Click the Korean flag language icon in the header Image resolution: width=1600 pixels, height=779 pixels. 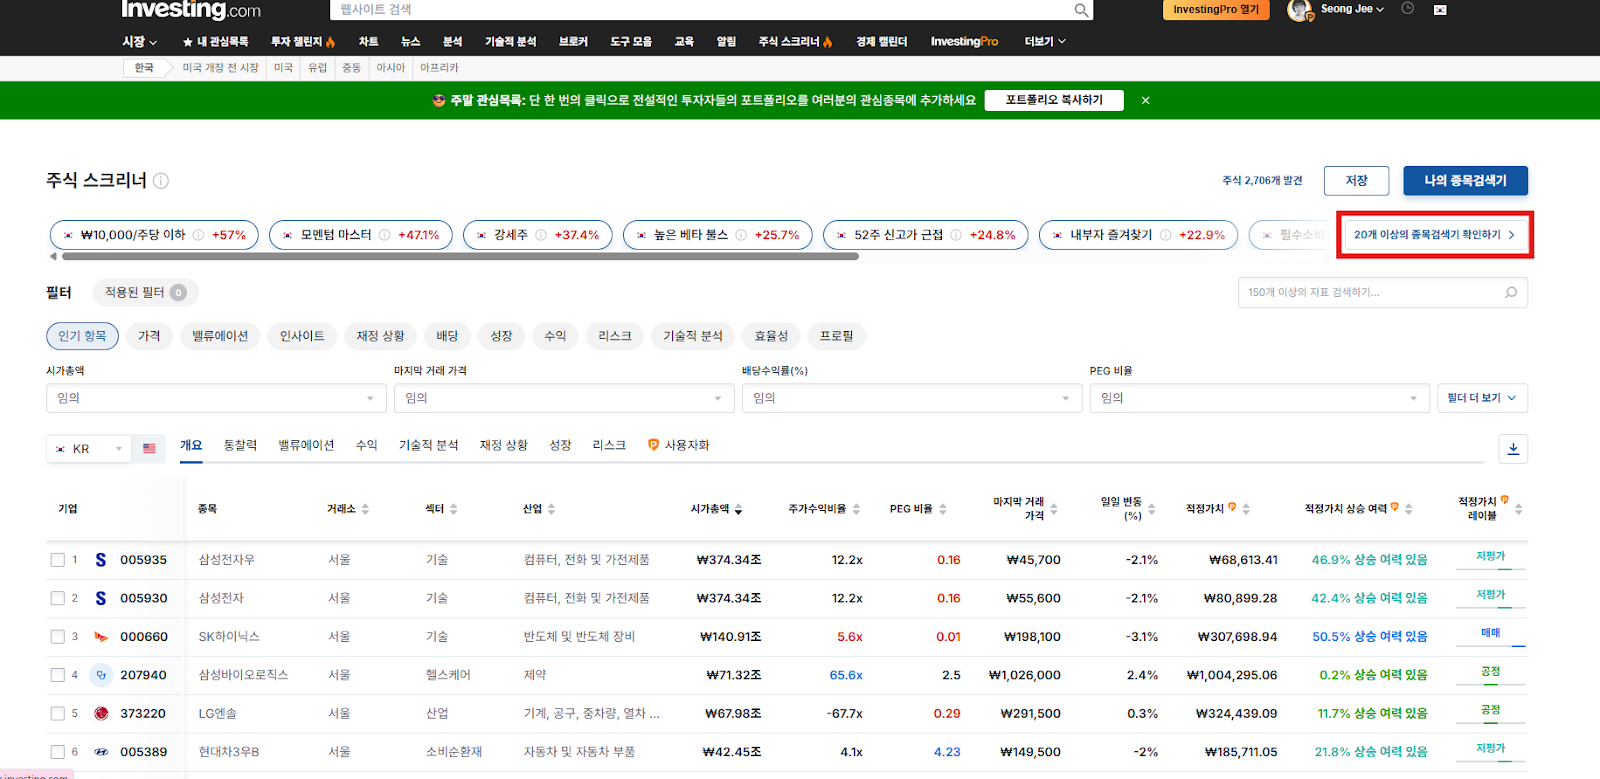click(x=1440, y=10)
